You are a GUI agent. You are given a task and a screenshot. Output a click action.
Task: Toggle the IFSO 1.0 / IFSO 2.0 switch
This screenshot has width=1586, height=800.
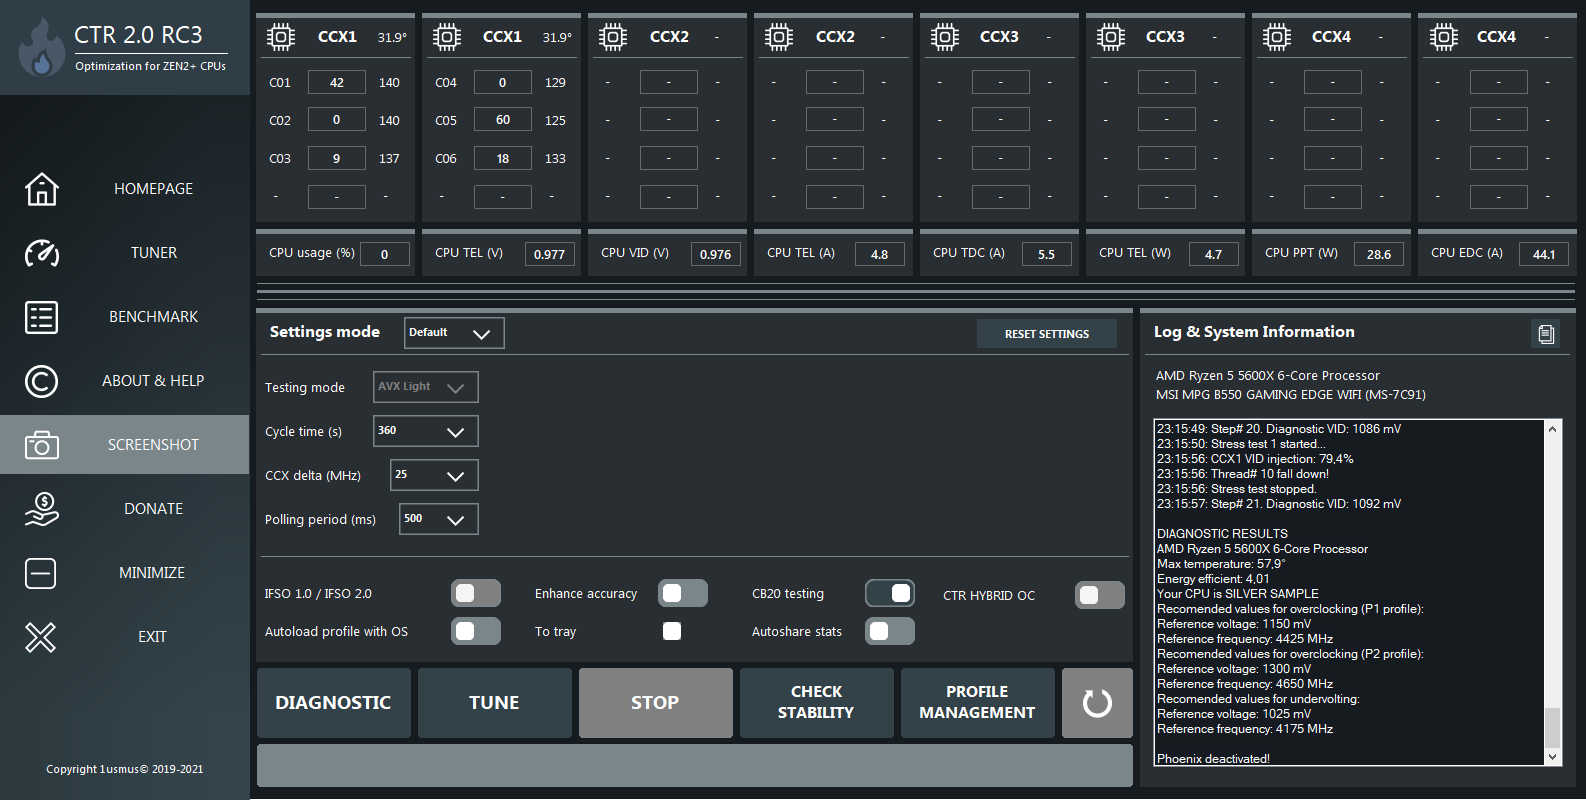pyautogui.click(x=476, y=594)
